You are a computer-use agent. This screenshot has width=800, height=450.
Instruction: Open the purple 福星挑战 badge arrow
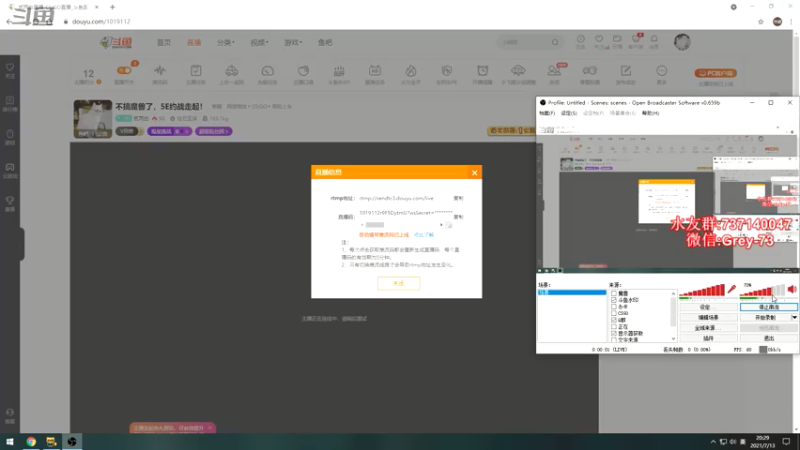tap(187, 132)
